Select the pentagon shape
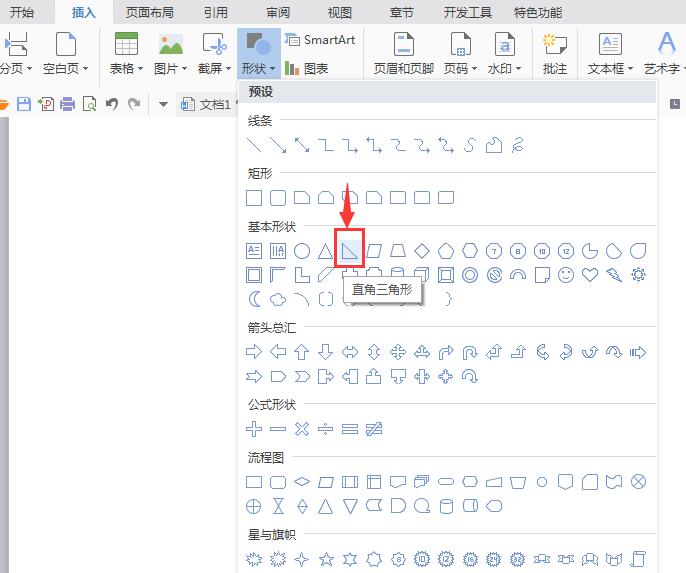The height and width of the screenshot is (573, 686). click(x=446, y=251)
